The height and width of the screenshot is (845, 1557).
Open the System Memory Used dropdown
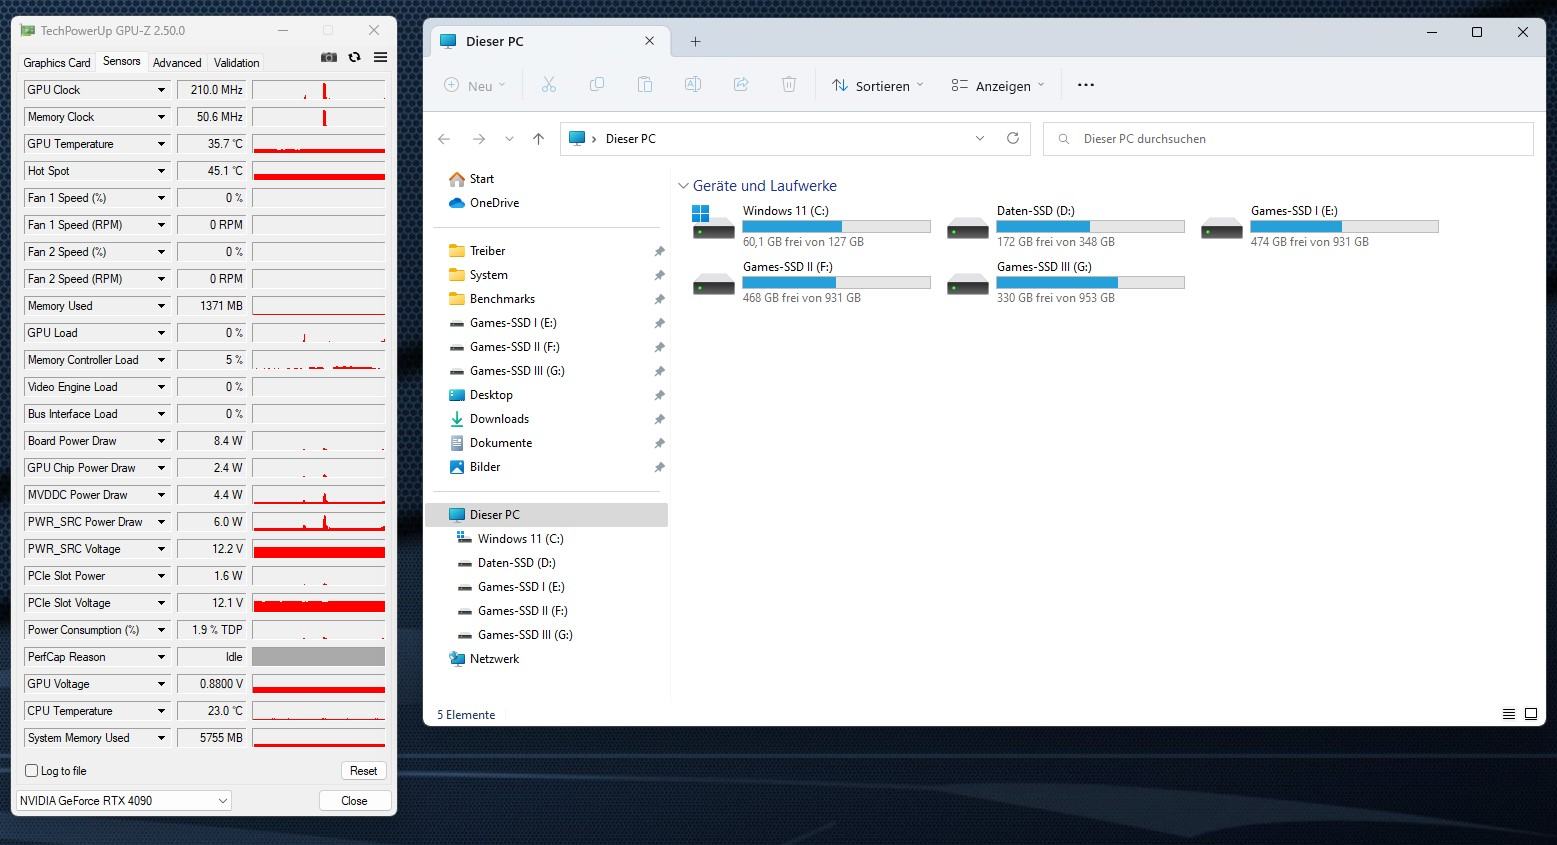[161, 738]
